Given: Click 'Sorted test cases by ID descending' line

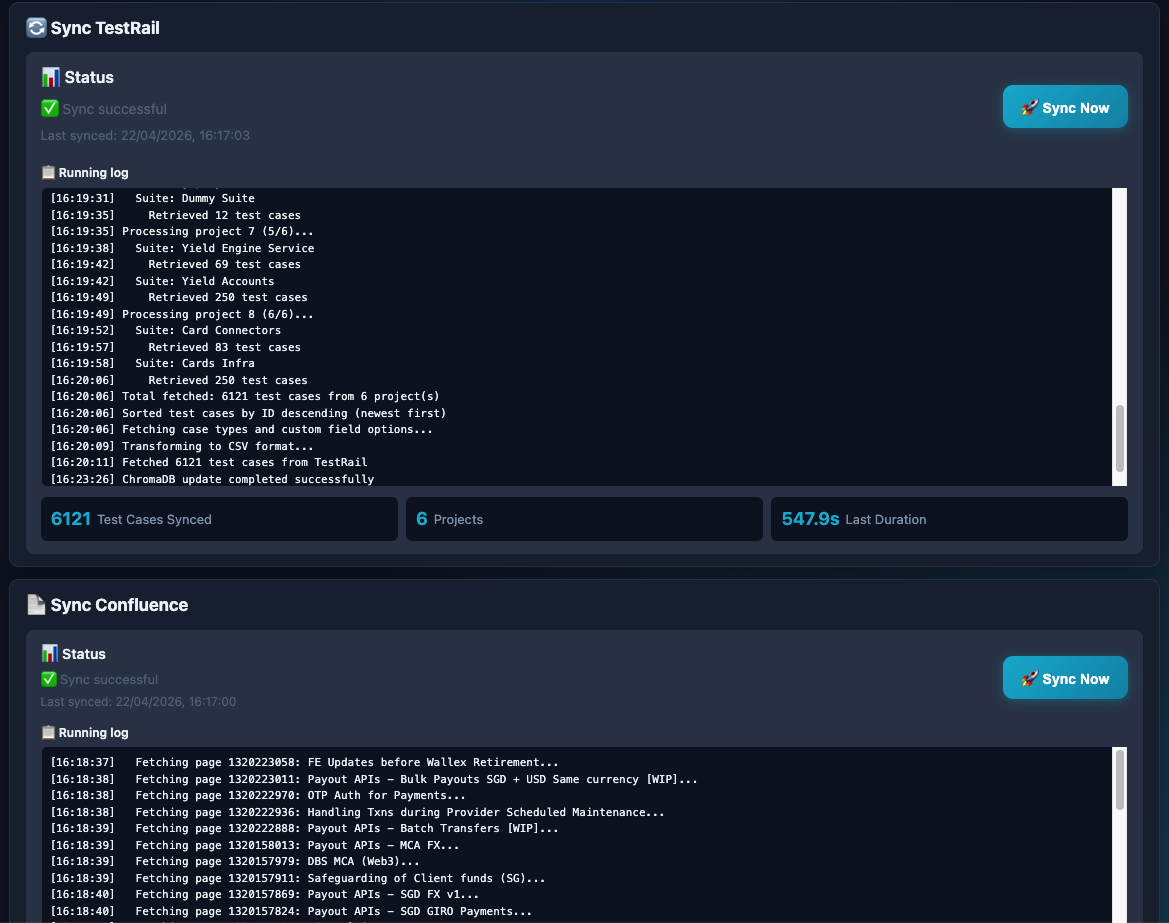Looking at the screenshot, I should click(x=248, y=413).
